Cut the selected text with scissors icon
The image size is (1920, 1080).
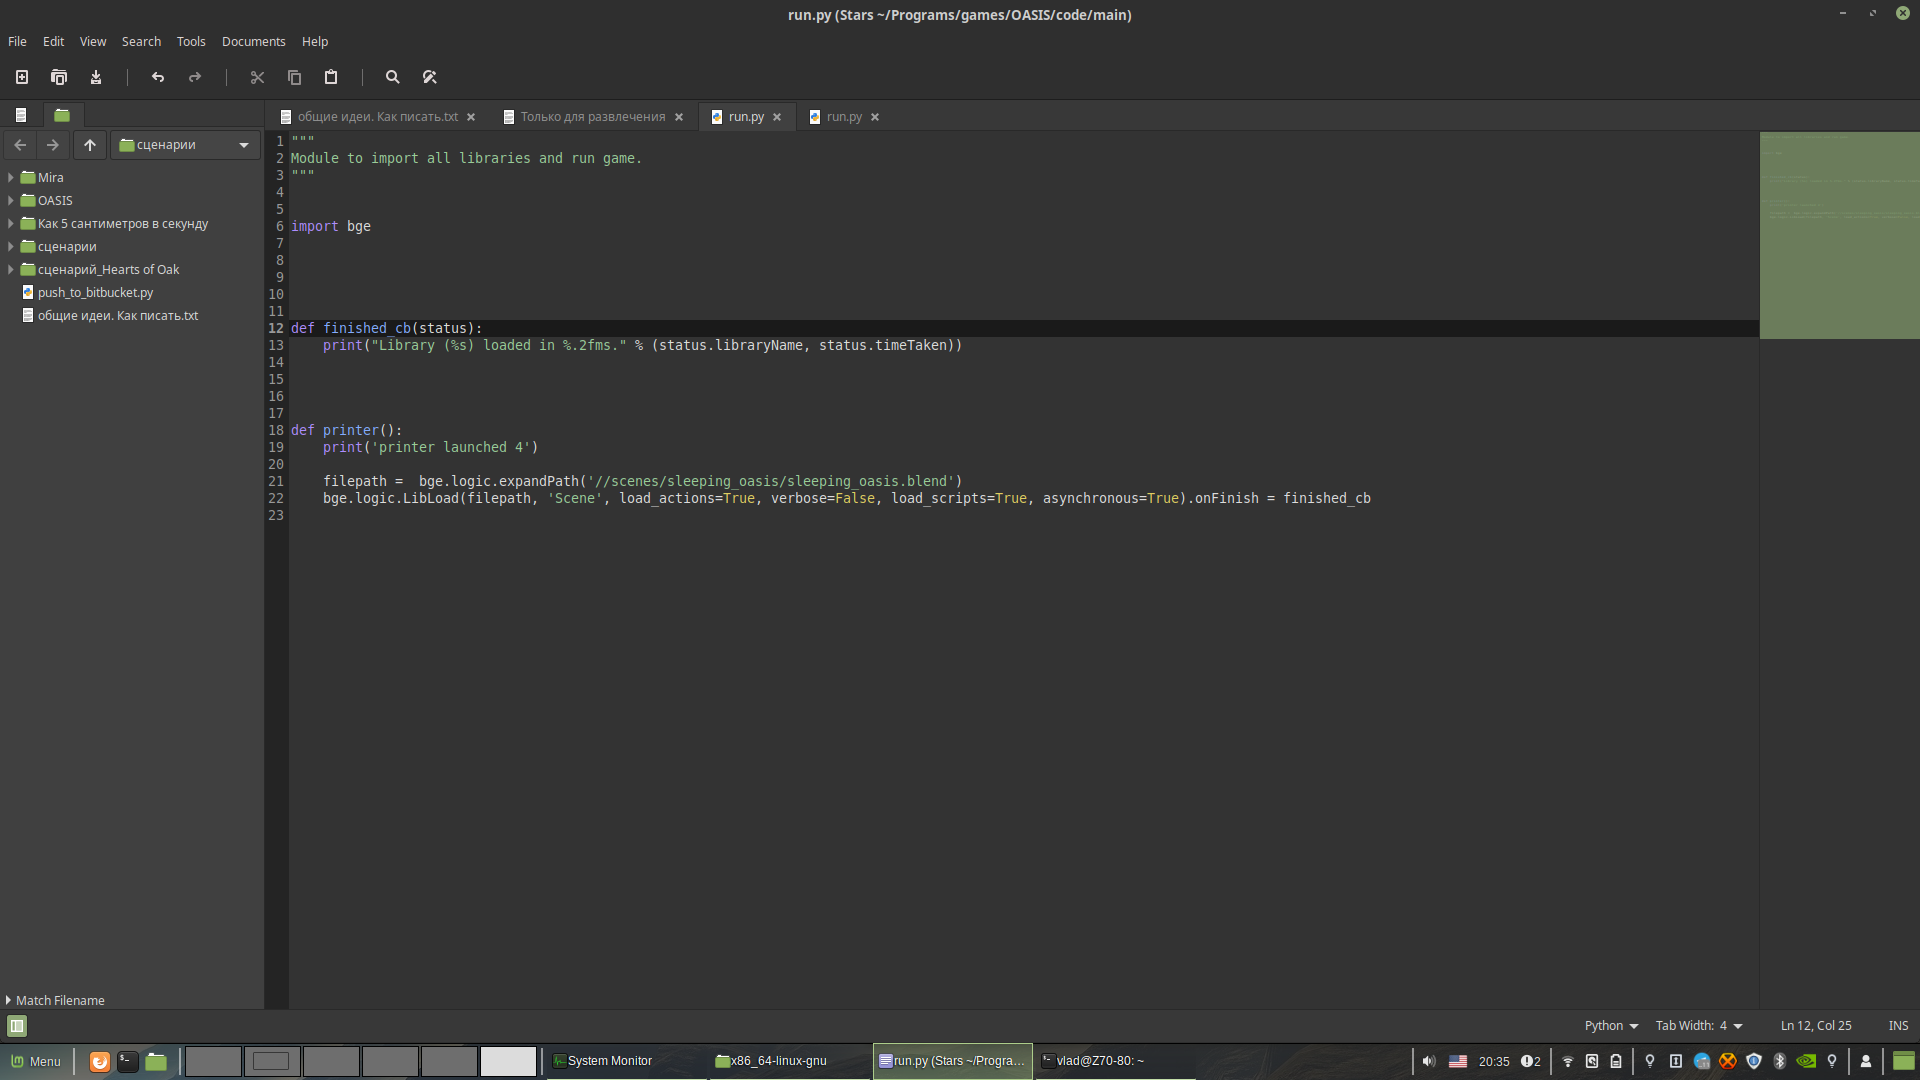[257, 77]
